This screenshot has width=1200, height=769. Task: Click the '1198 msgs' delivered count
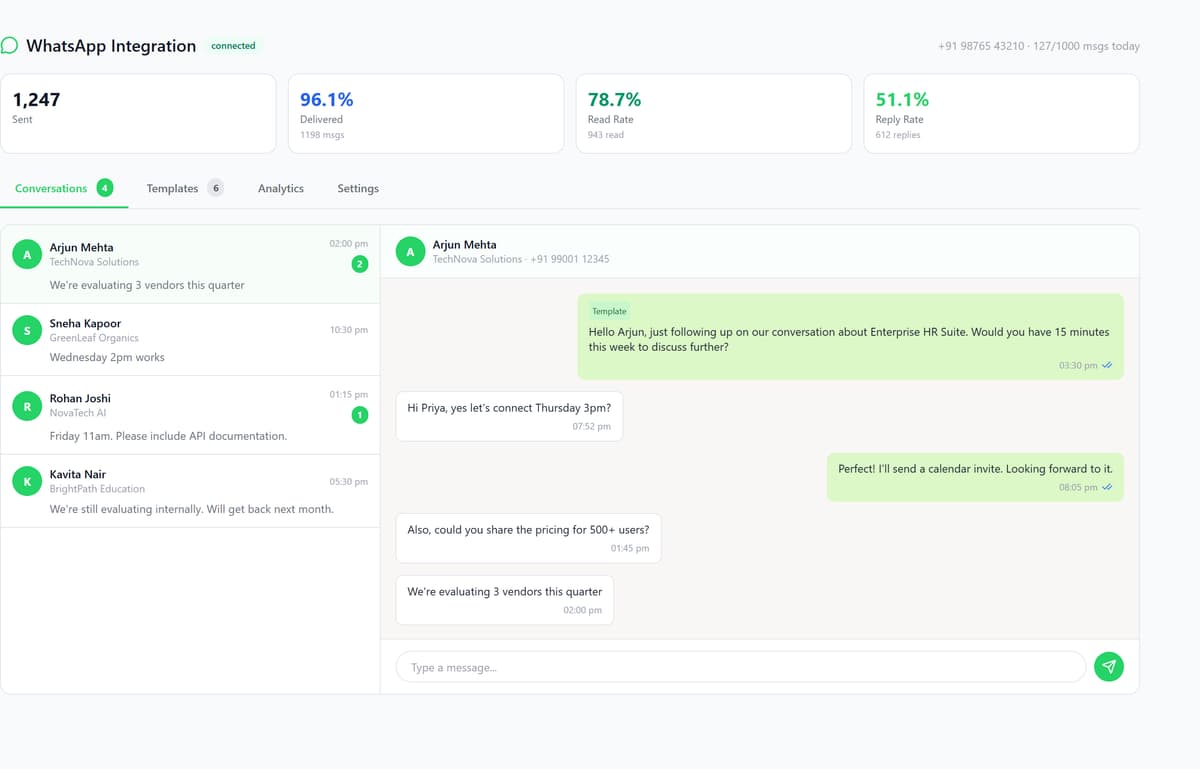pos(322,135)
